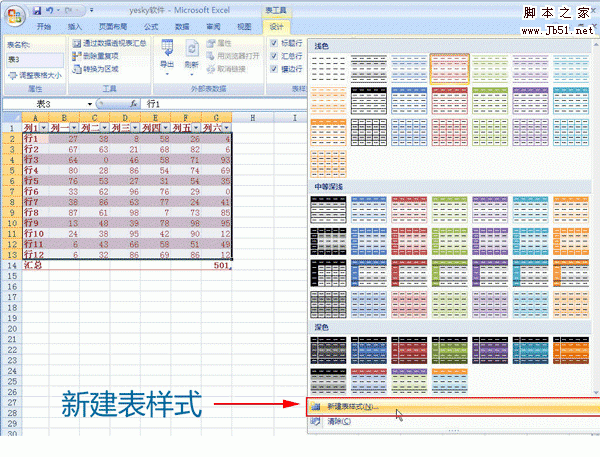The image size is (600, 457).
Task: Switch to the 公式 ribbon tab
Action: point(151,26)
